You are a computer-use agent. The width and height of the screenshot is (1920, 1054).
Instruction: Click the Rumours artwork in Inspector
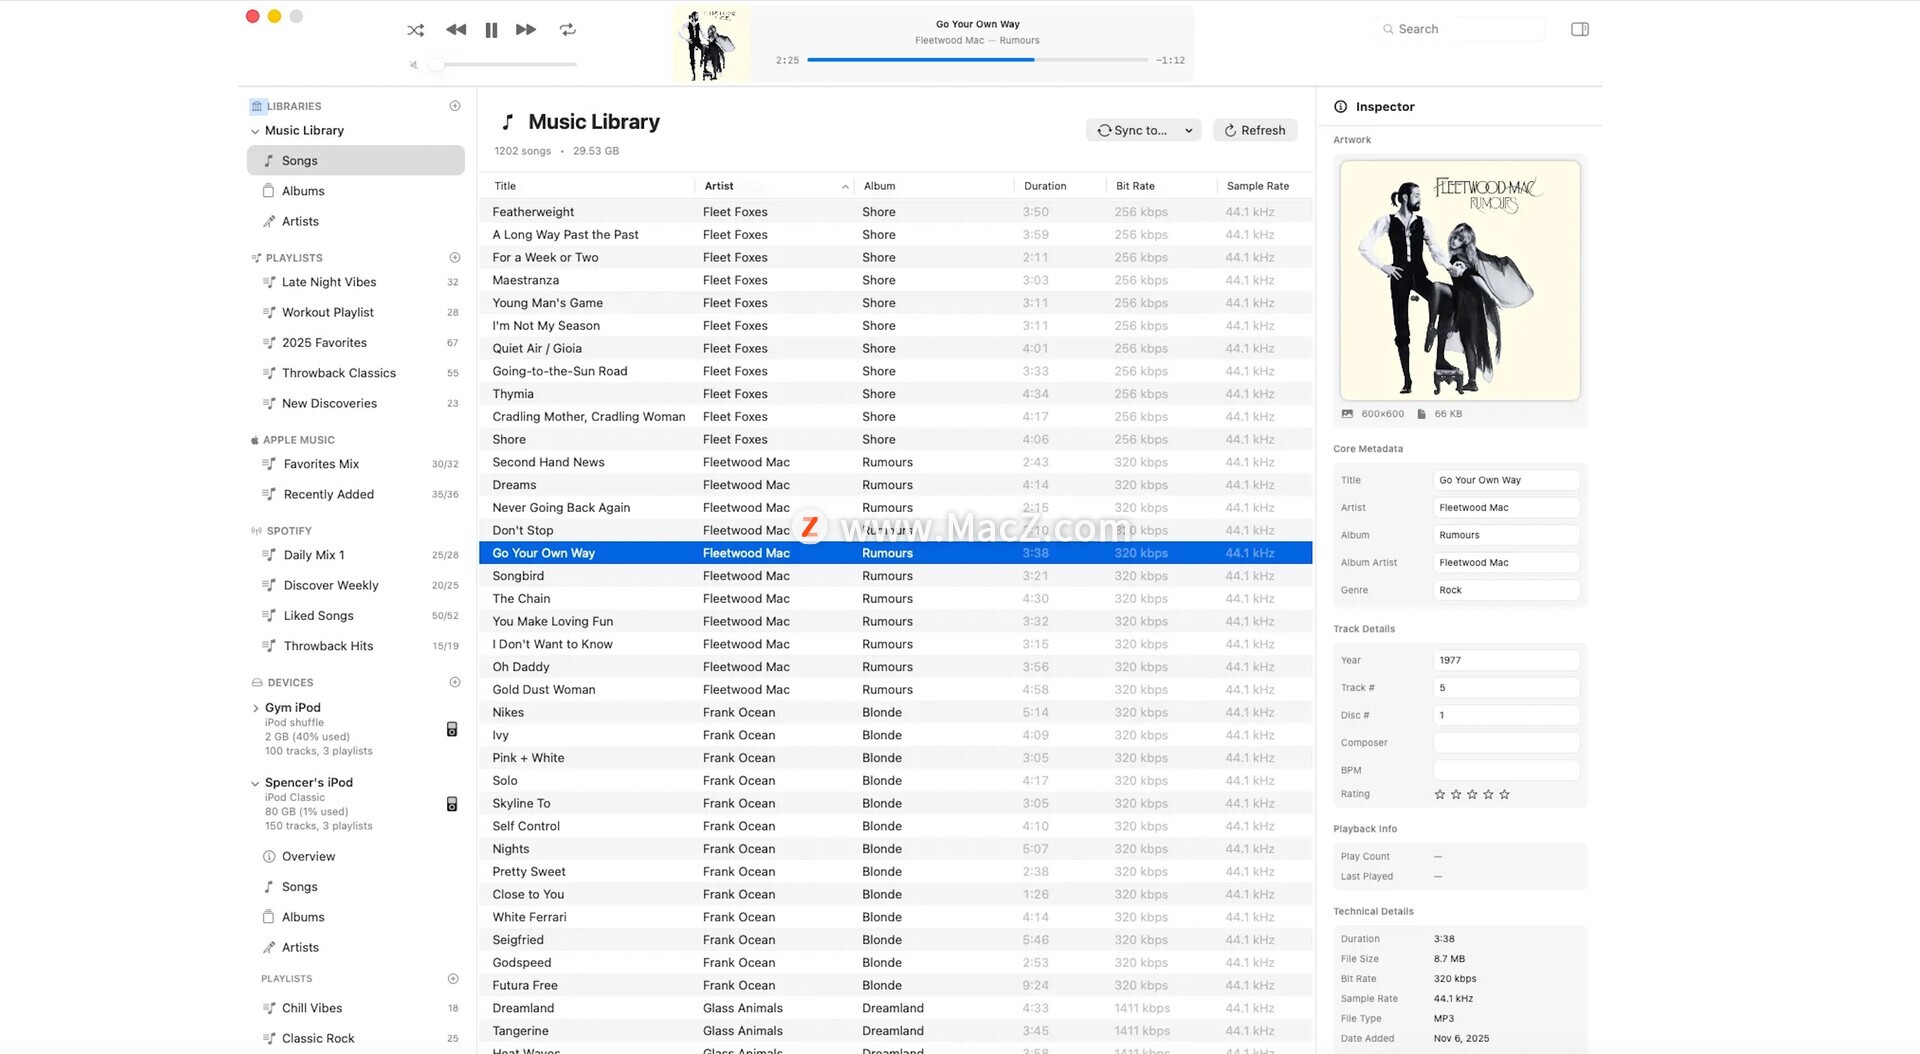(x=1460, y=281)
